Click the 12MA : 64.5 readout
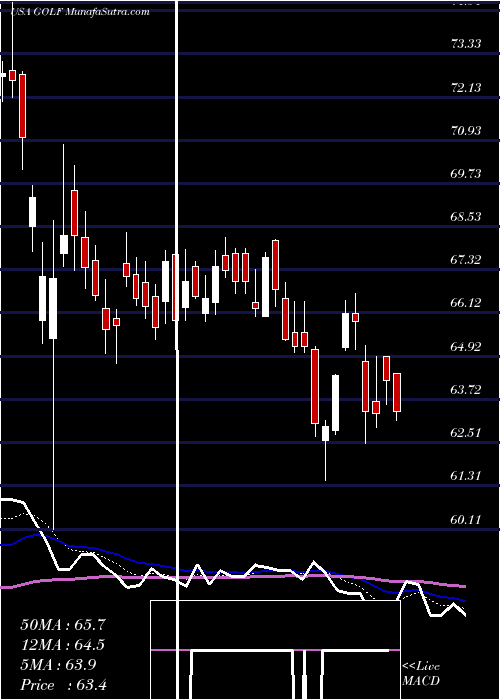 (x=63, y=645)
